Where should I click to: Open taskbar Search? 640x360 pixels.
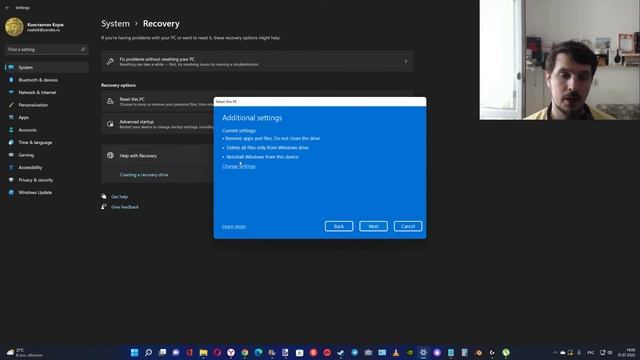[148, 352]
